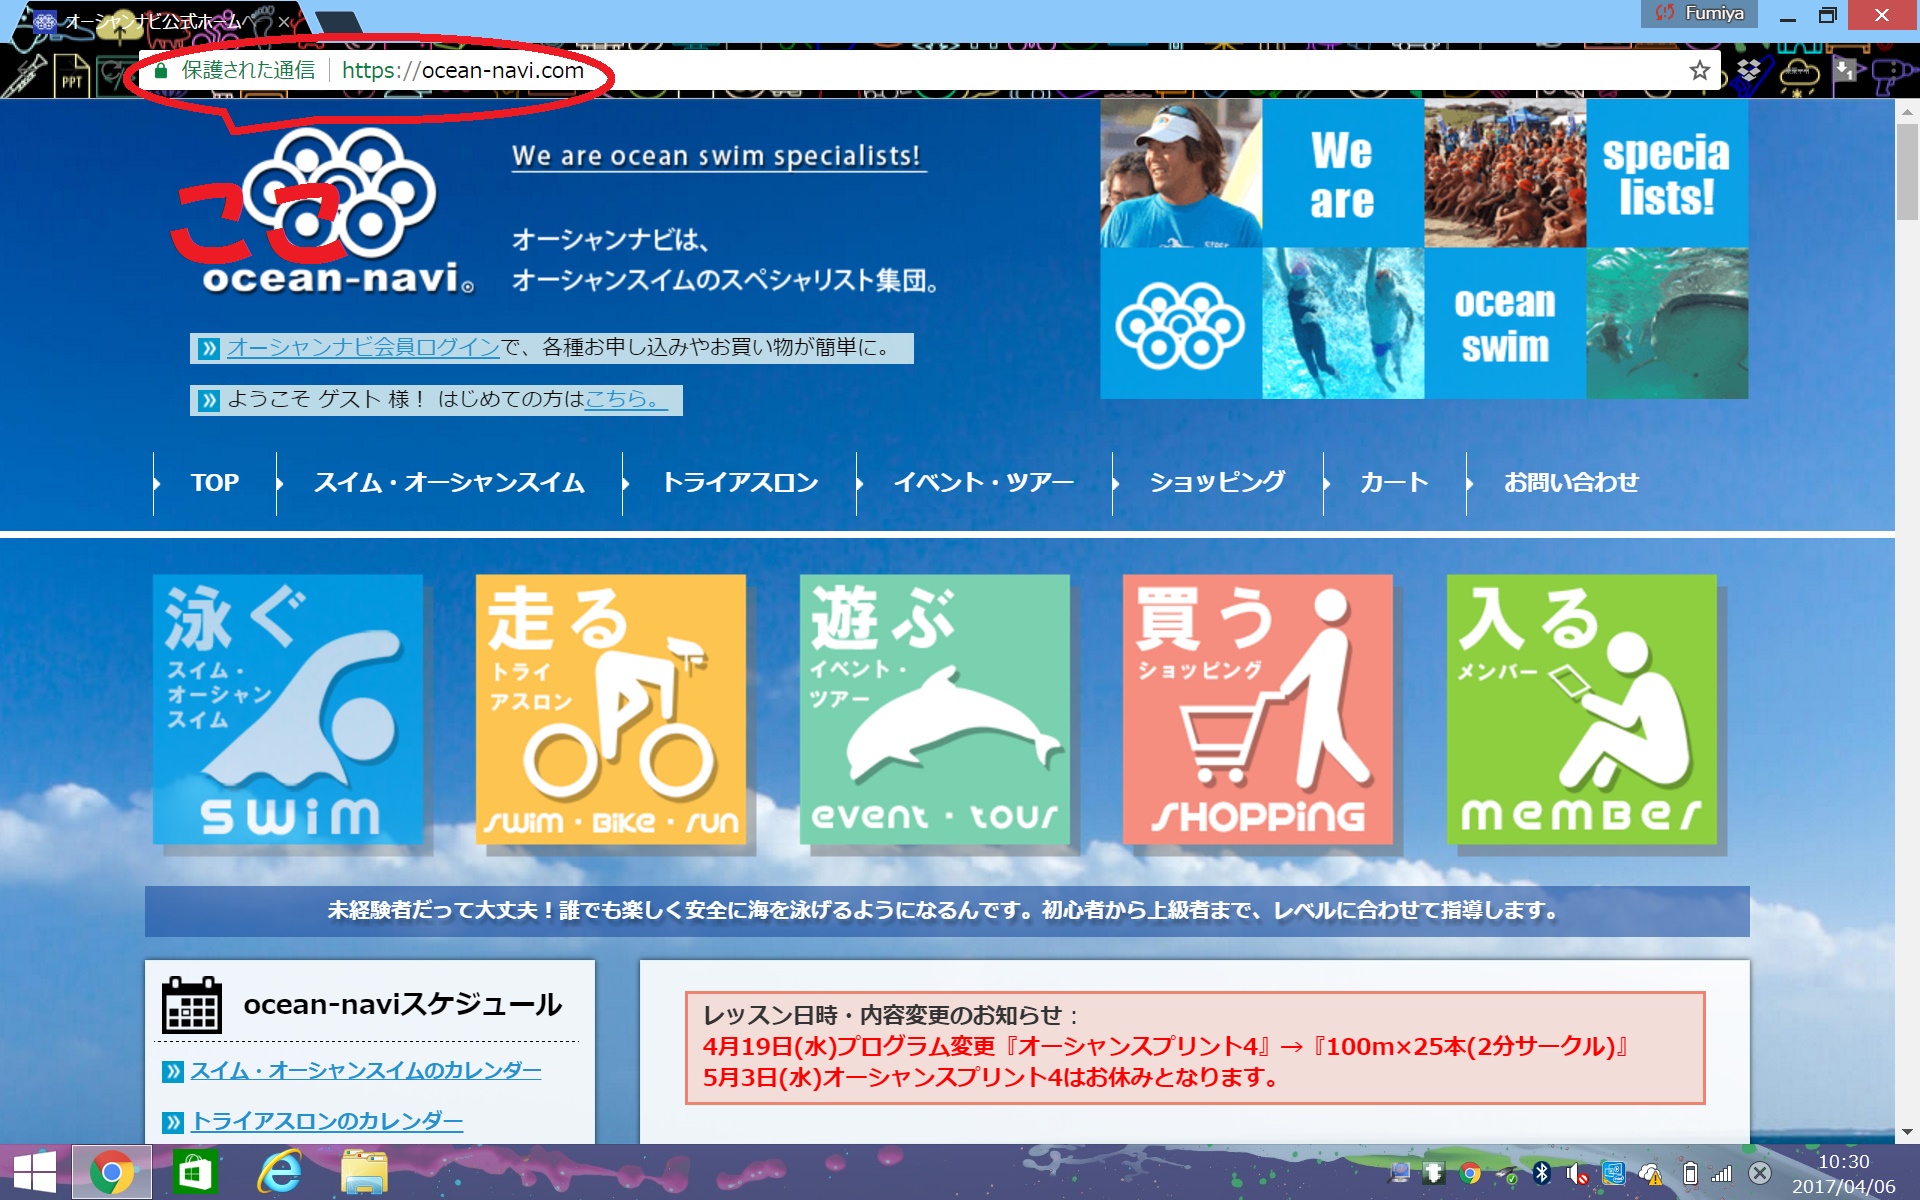This screenshot has width=1920, height=1200.
Task: Select トライアスロン in navigation menu
Action: click(x=740, y=483)
